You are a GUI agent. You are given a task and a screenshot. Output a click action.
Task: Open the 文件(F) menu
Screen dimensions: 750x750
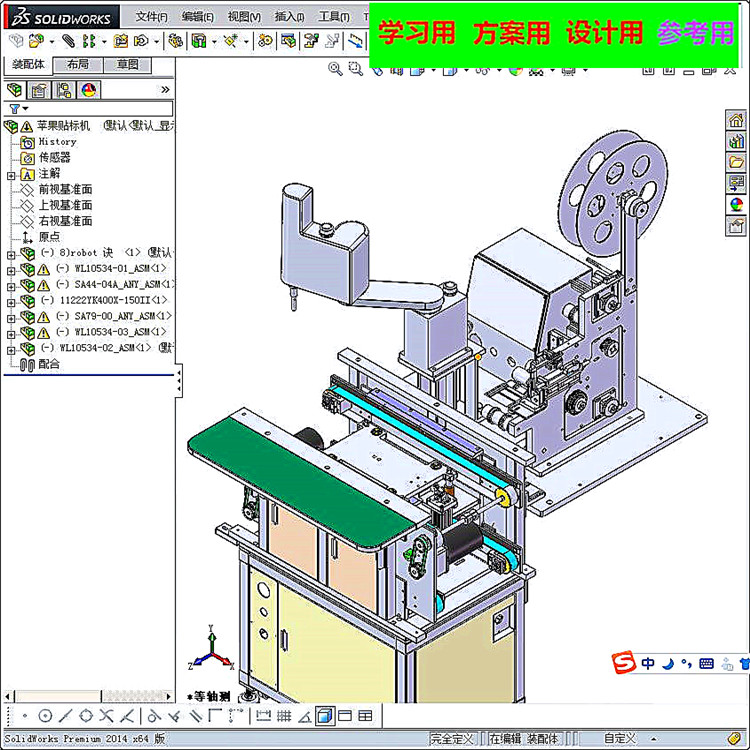(151, 17)
